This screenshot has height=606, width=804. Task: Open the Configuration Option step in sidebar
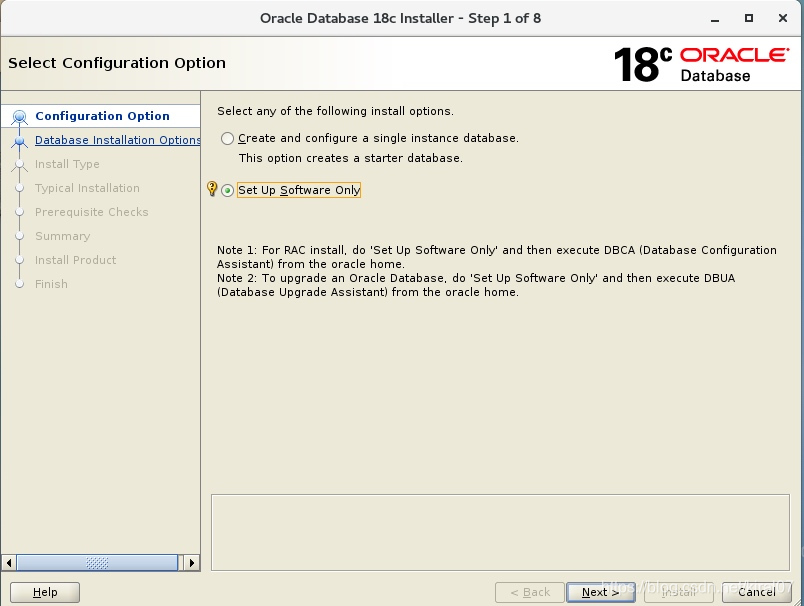click(102, 116)
